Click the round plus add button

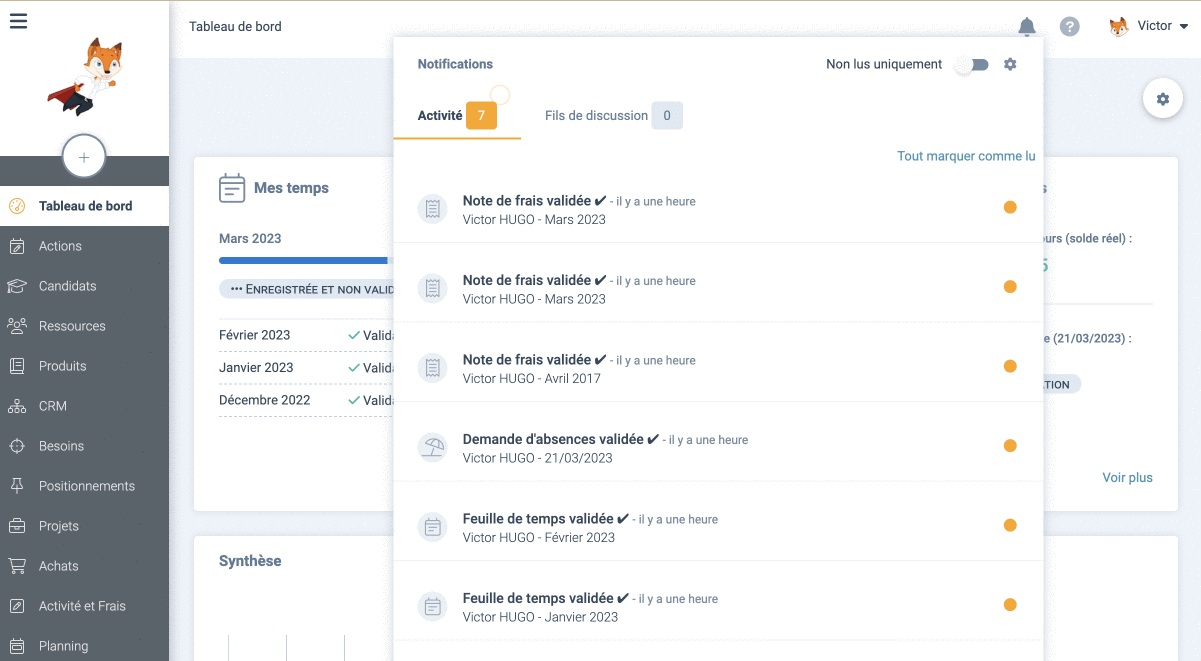(84, 157)
